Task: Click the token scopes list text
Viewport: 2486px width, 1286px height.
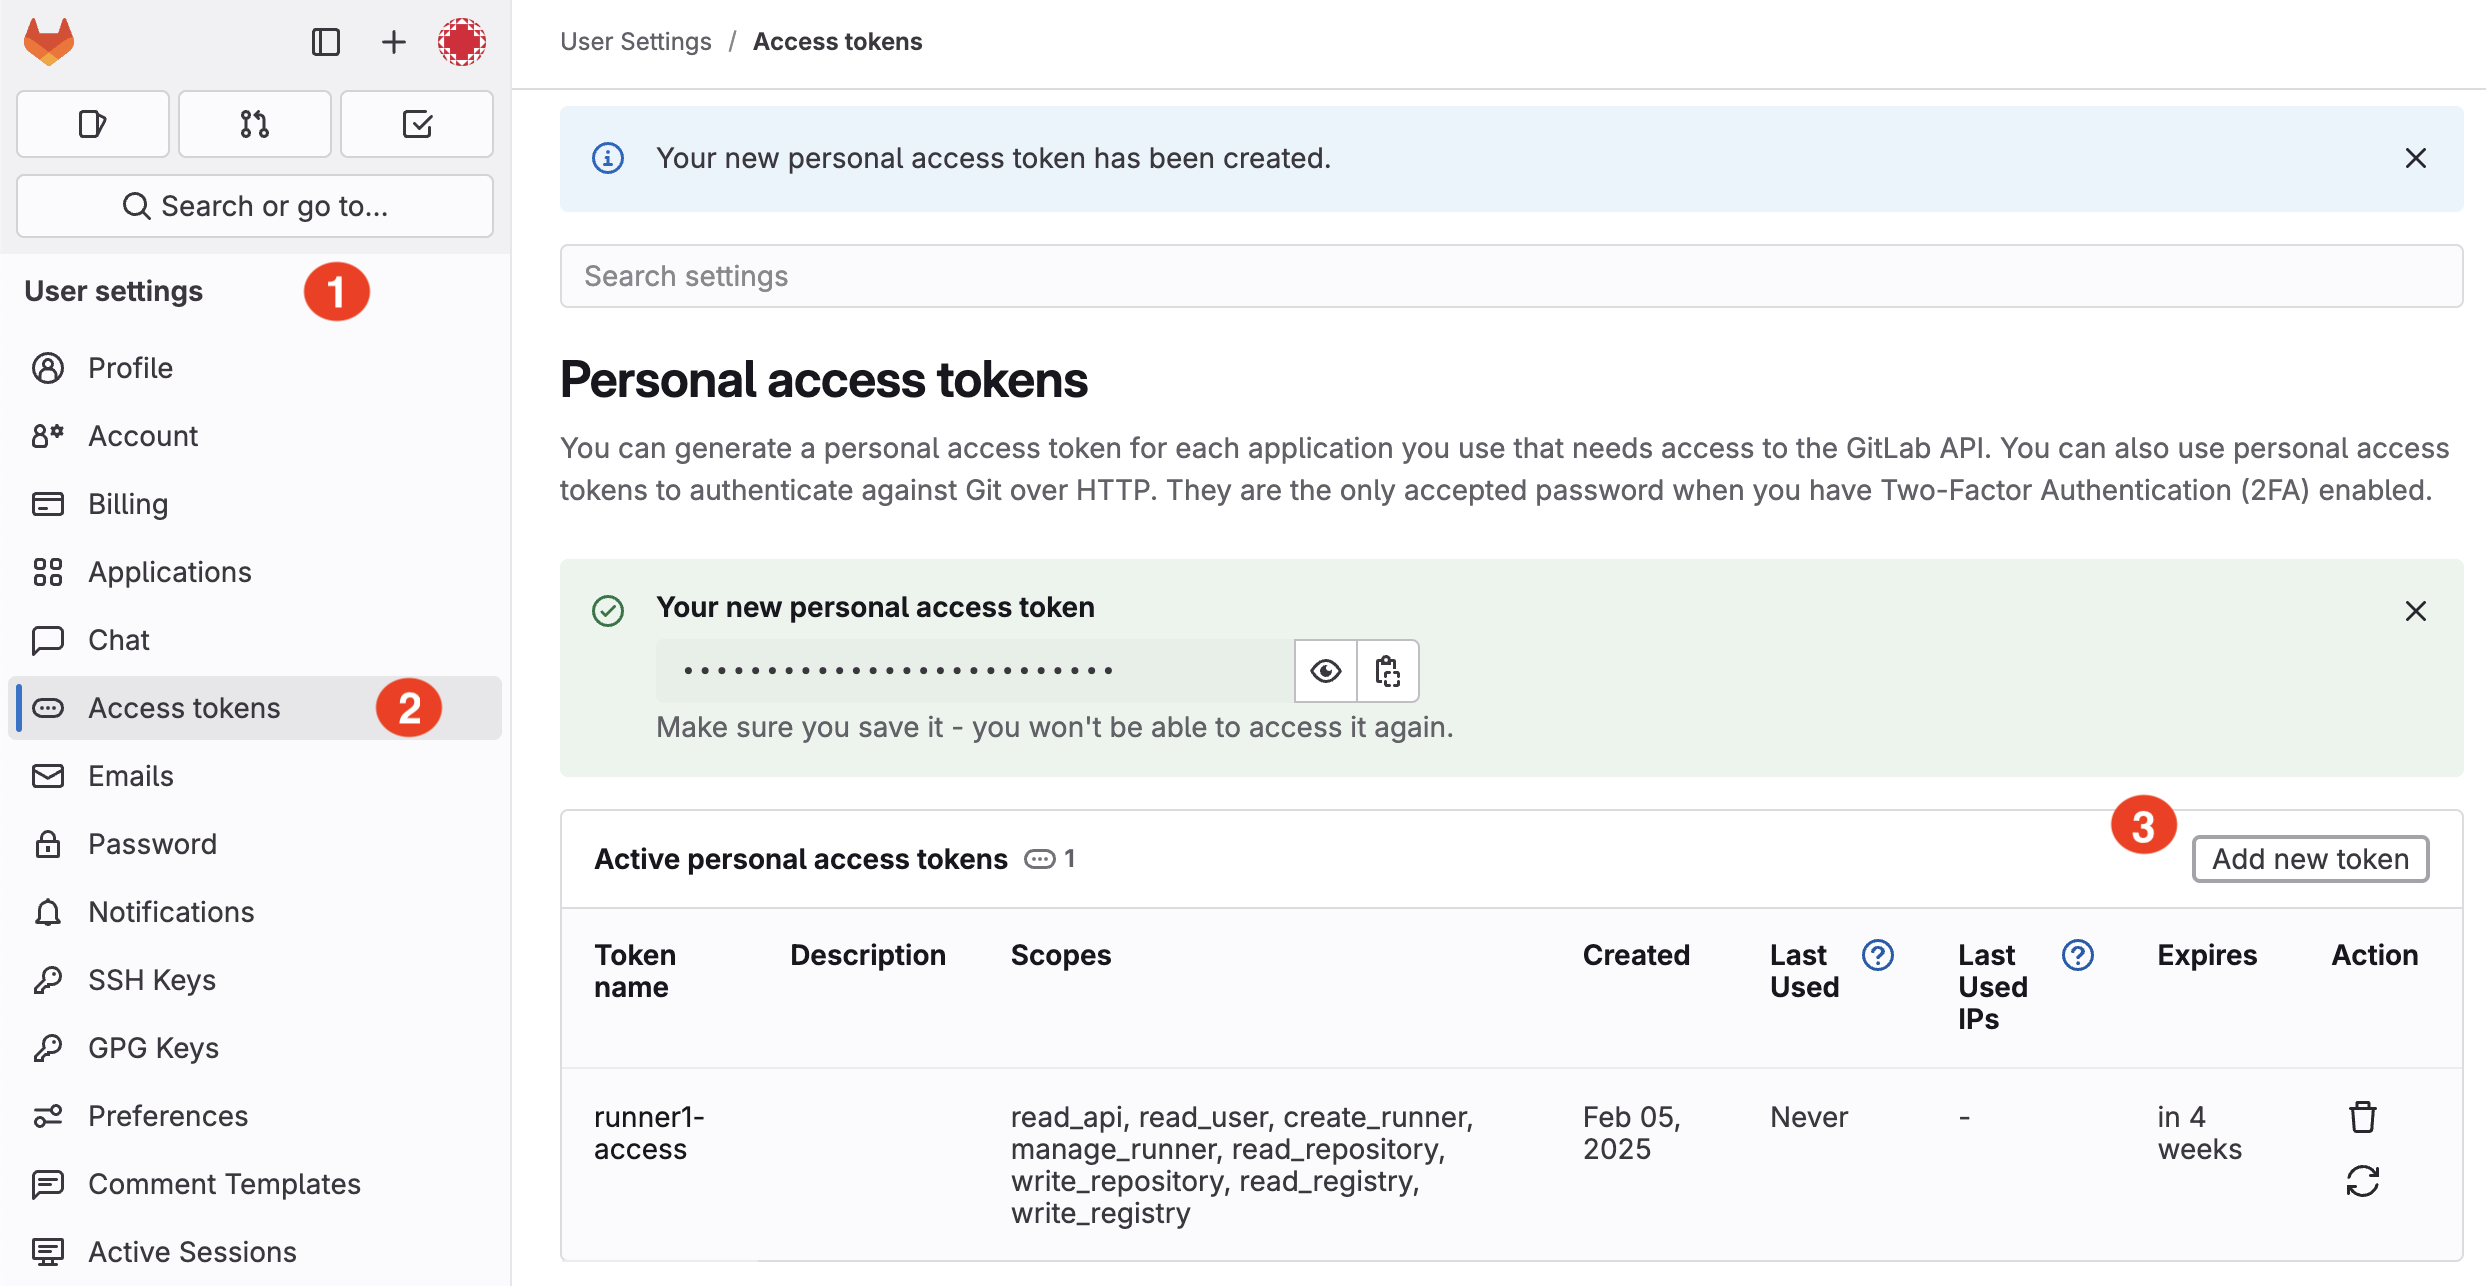Action: (x=1242, y=1165)
